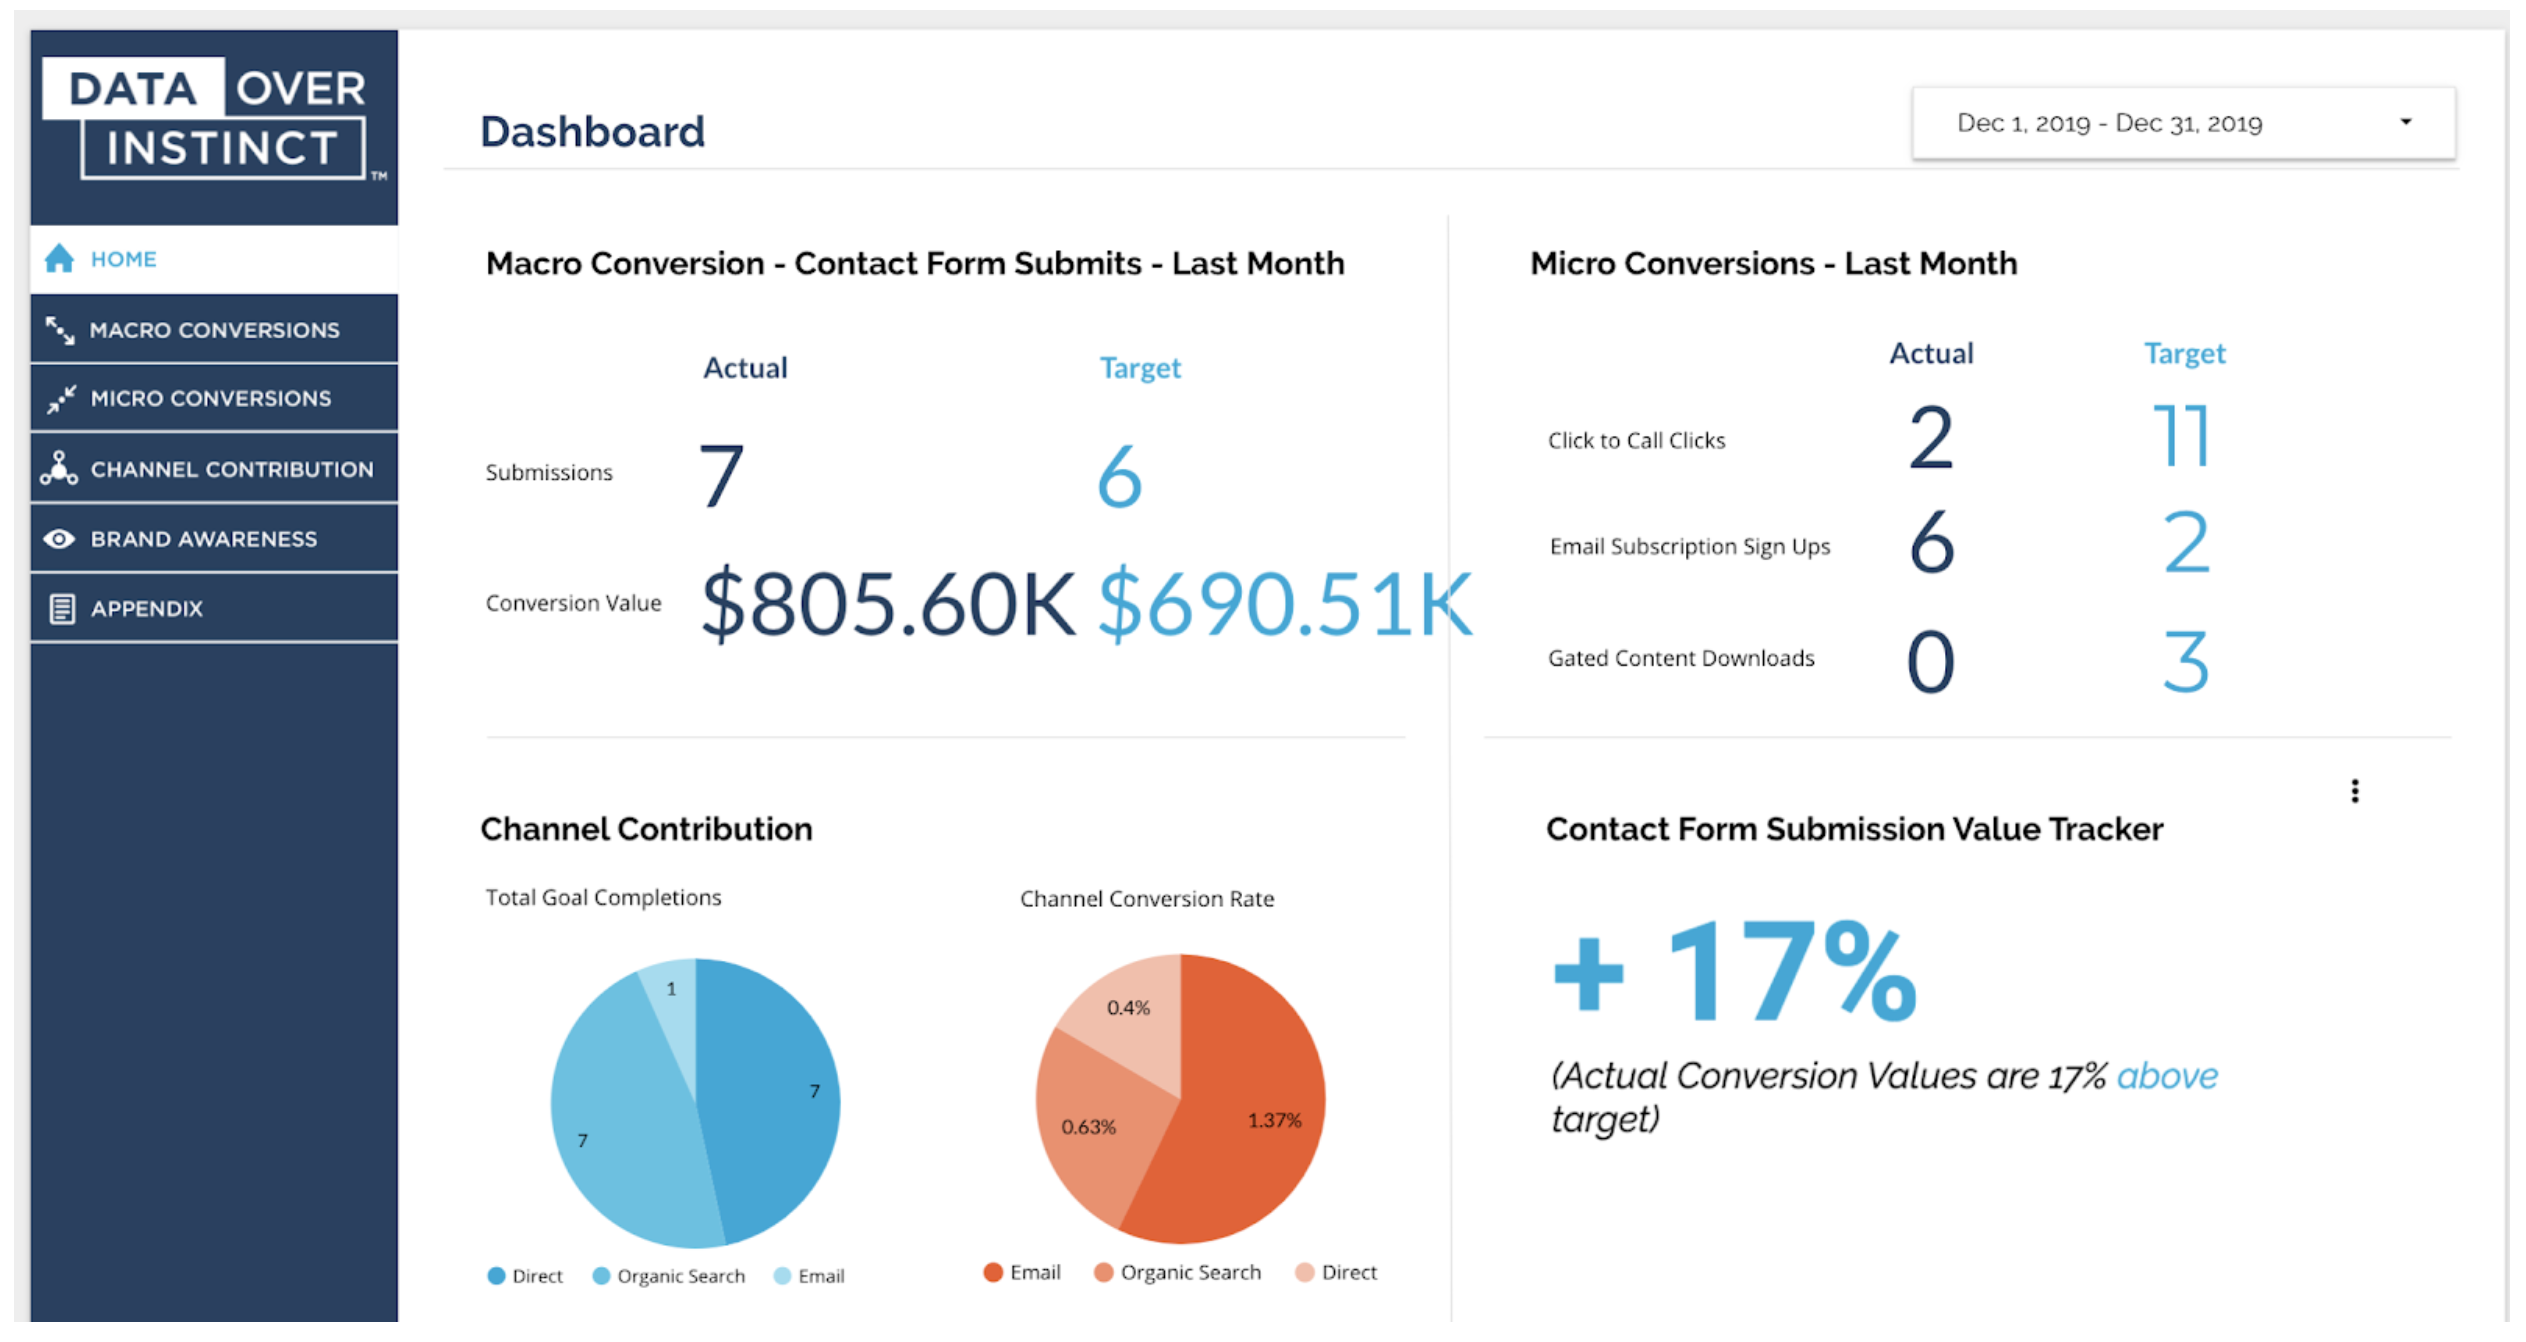Click the Dashboard page title
This screenshot has width=2526, height=1342.
point(592,132)
